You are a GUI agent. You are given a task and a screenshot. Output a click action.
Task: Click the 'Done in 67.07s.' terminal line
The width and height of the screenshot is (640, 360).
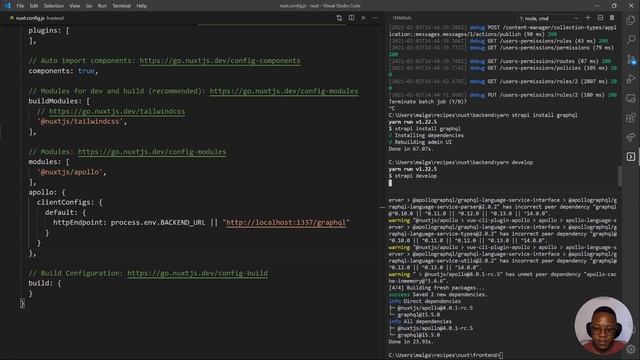click(x=411, y=149)
